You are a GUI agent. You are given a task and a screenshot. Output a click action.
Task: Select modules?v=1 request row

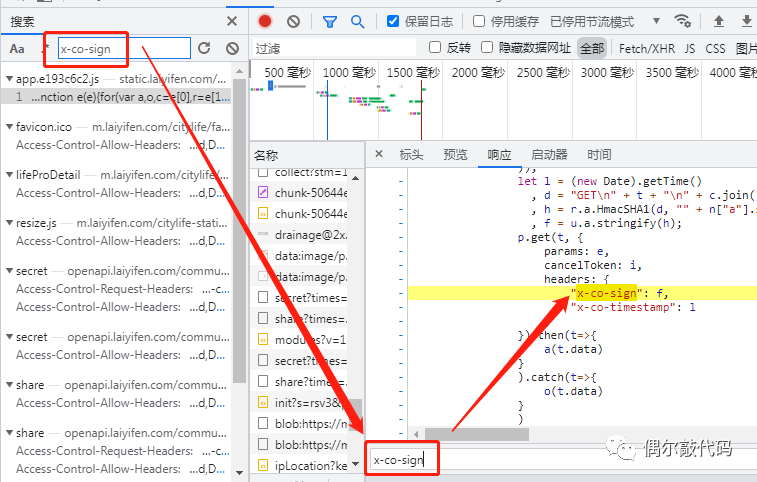[x=300, y=340]
